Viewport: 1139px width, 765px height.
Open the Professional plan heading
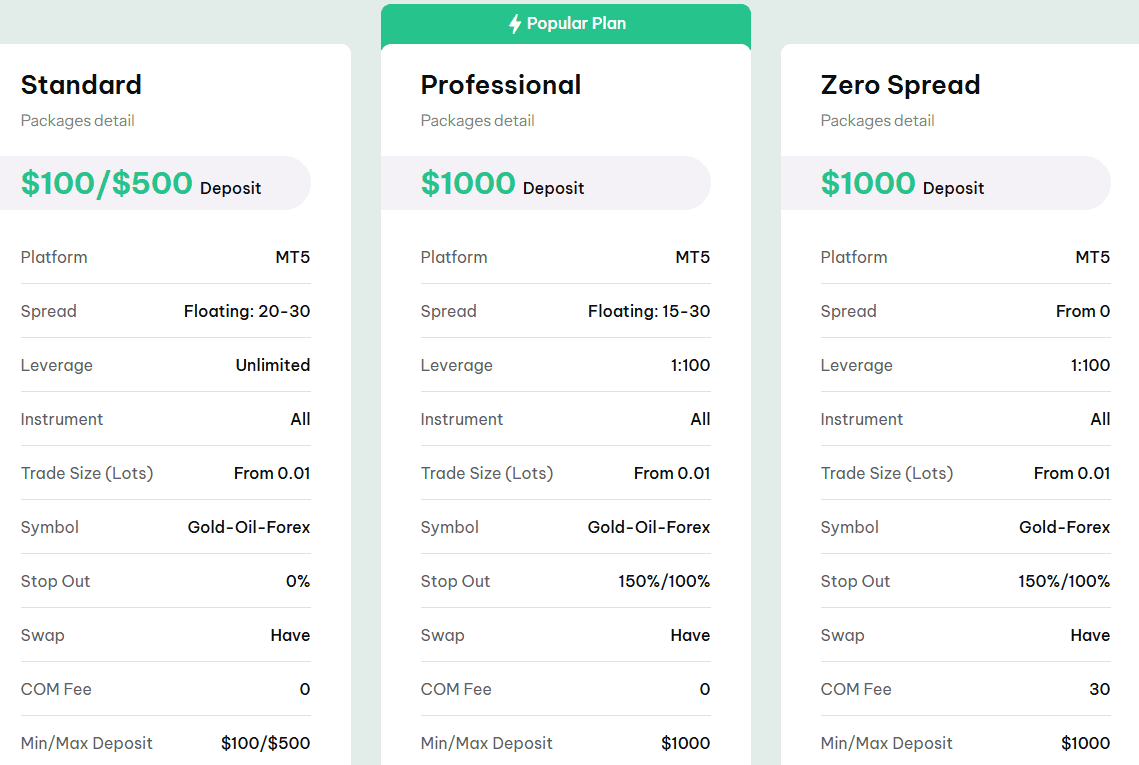point(500,85)
